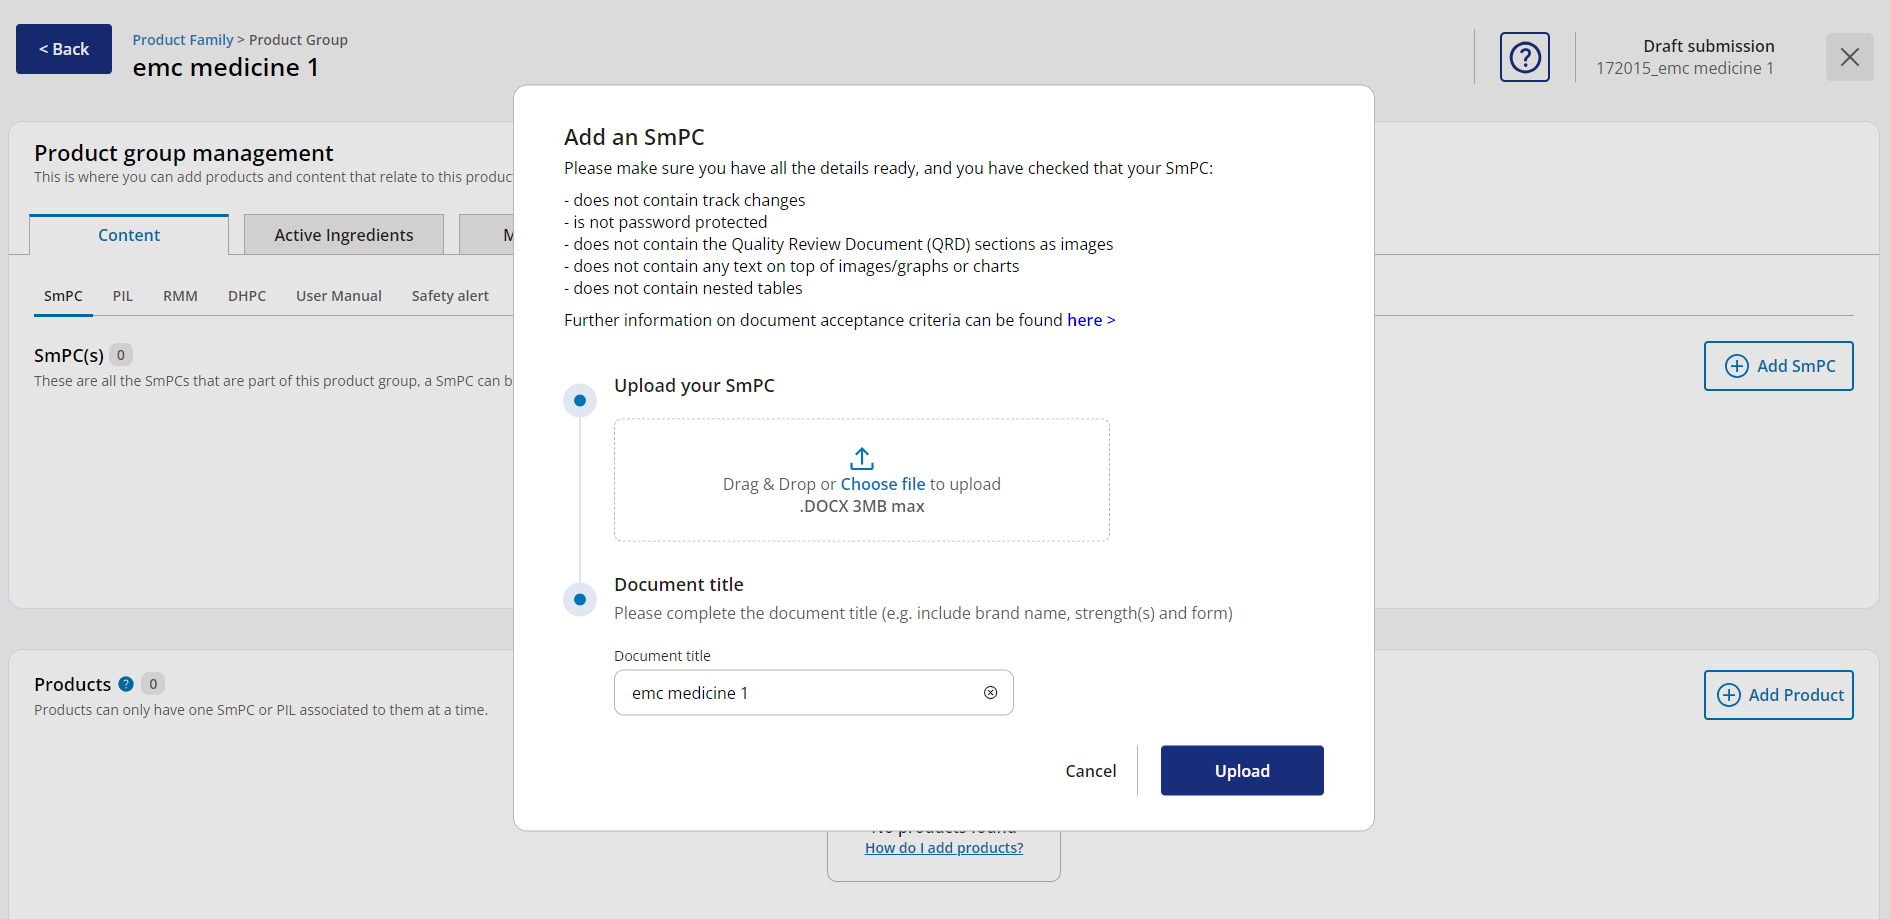Open the Safety alert sub-tab
The height and width of the screenshot is (919, 1890).
pos(450,296)
